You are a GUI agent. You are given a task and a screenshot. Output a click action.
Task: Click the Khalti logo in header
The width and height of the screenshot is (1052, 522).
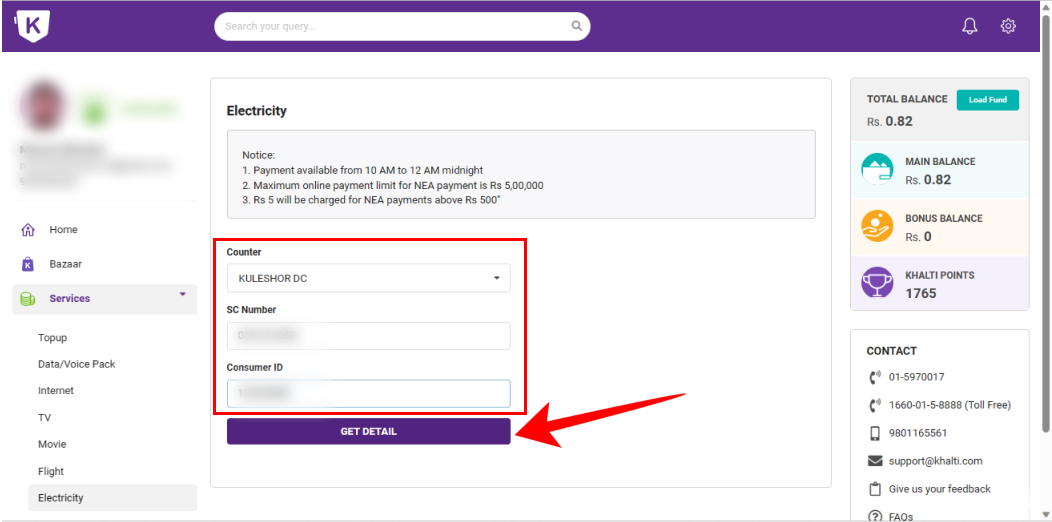click(x=32, y=25)
